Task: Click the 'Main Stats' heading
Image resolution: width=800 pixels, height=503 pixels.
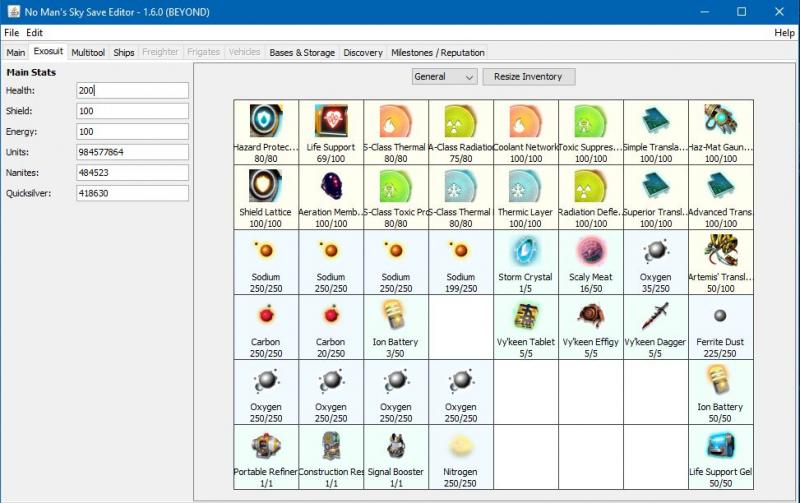Action: (x=31, y=72)
